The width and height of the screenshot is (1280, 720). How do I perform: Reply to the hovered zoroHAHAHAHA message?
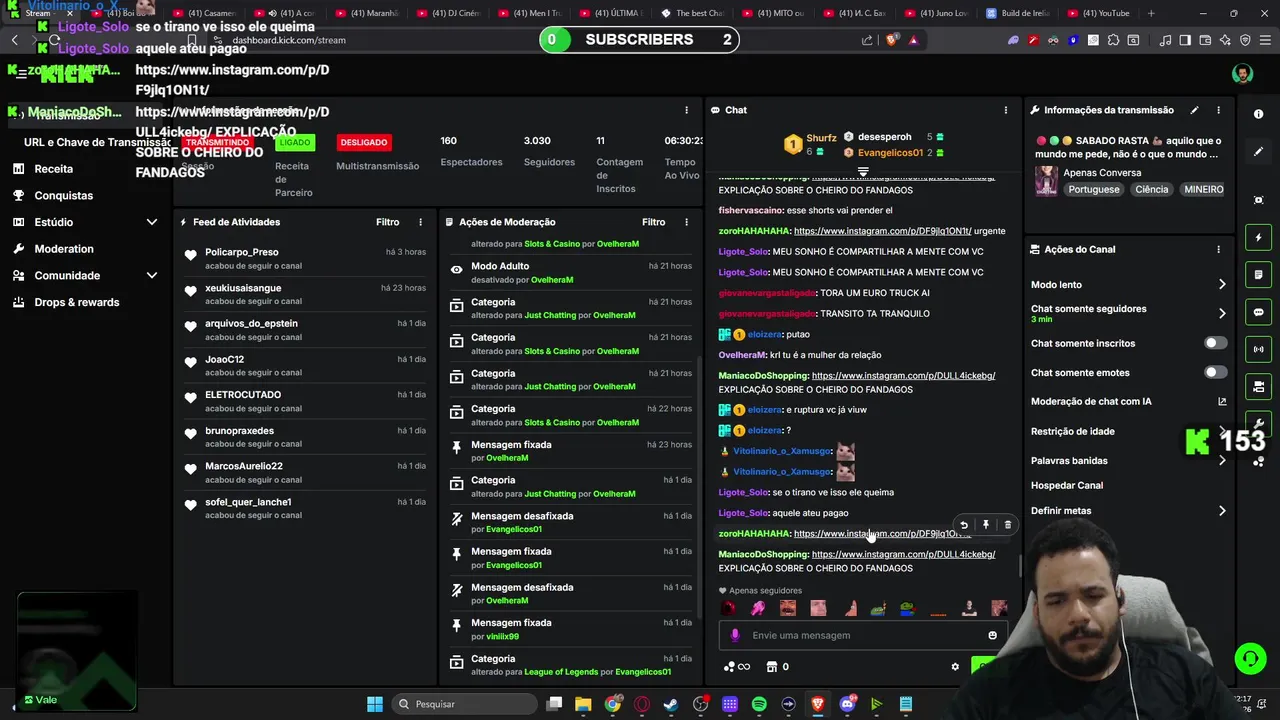pyautogui.click(x=963, y=525)
